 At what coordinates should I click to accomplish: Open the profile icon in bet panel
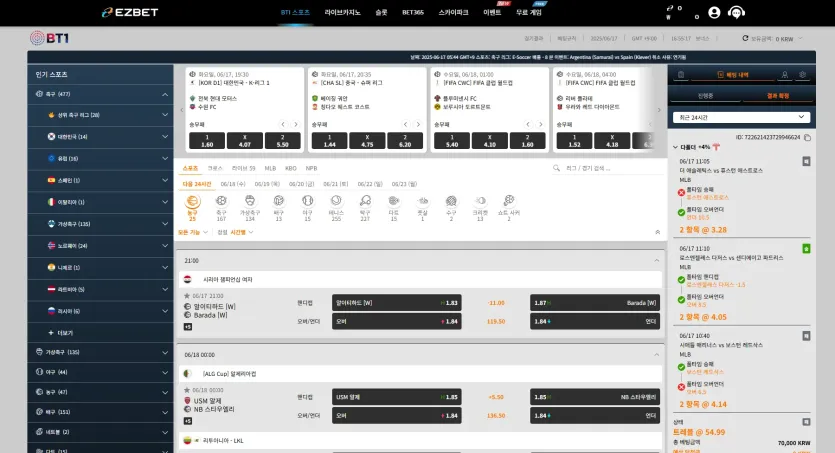[x=784, y=75]
